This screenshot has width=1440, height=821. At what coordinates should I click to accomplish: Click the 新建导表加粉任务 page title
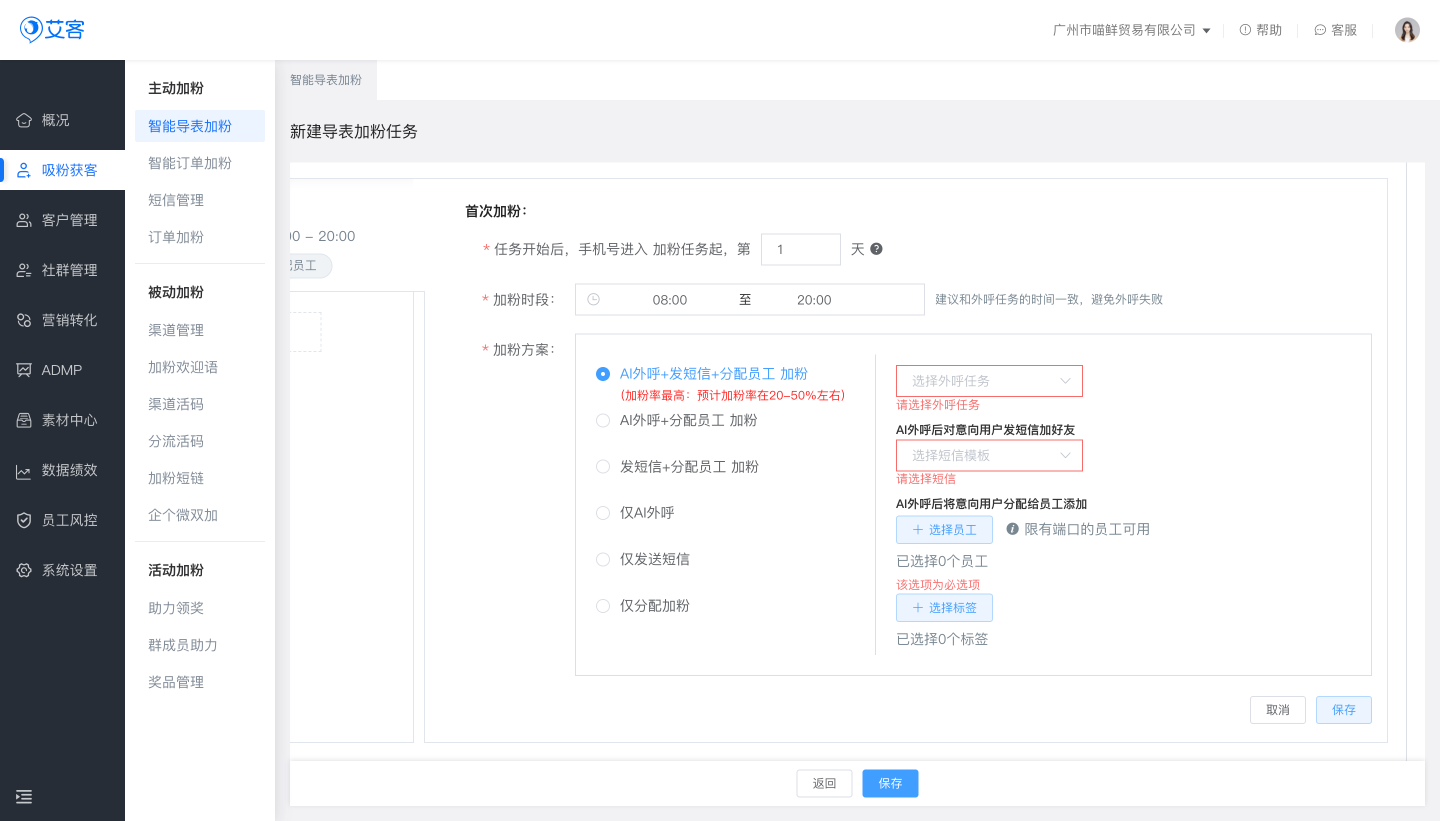pos(354,132)
